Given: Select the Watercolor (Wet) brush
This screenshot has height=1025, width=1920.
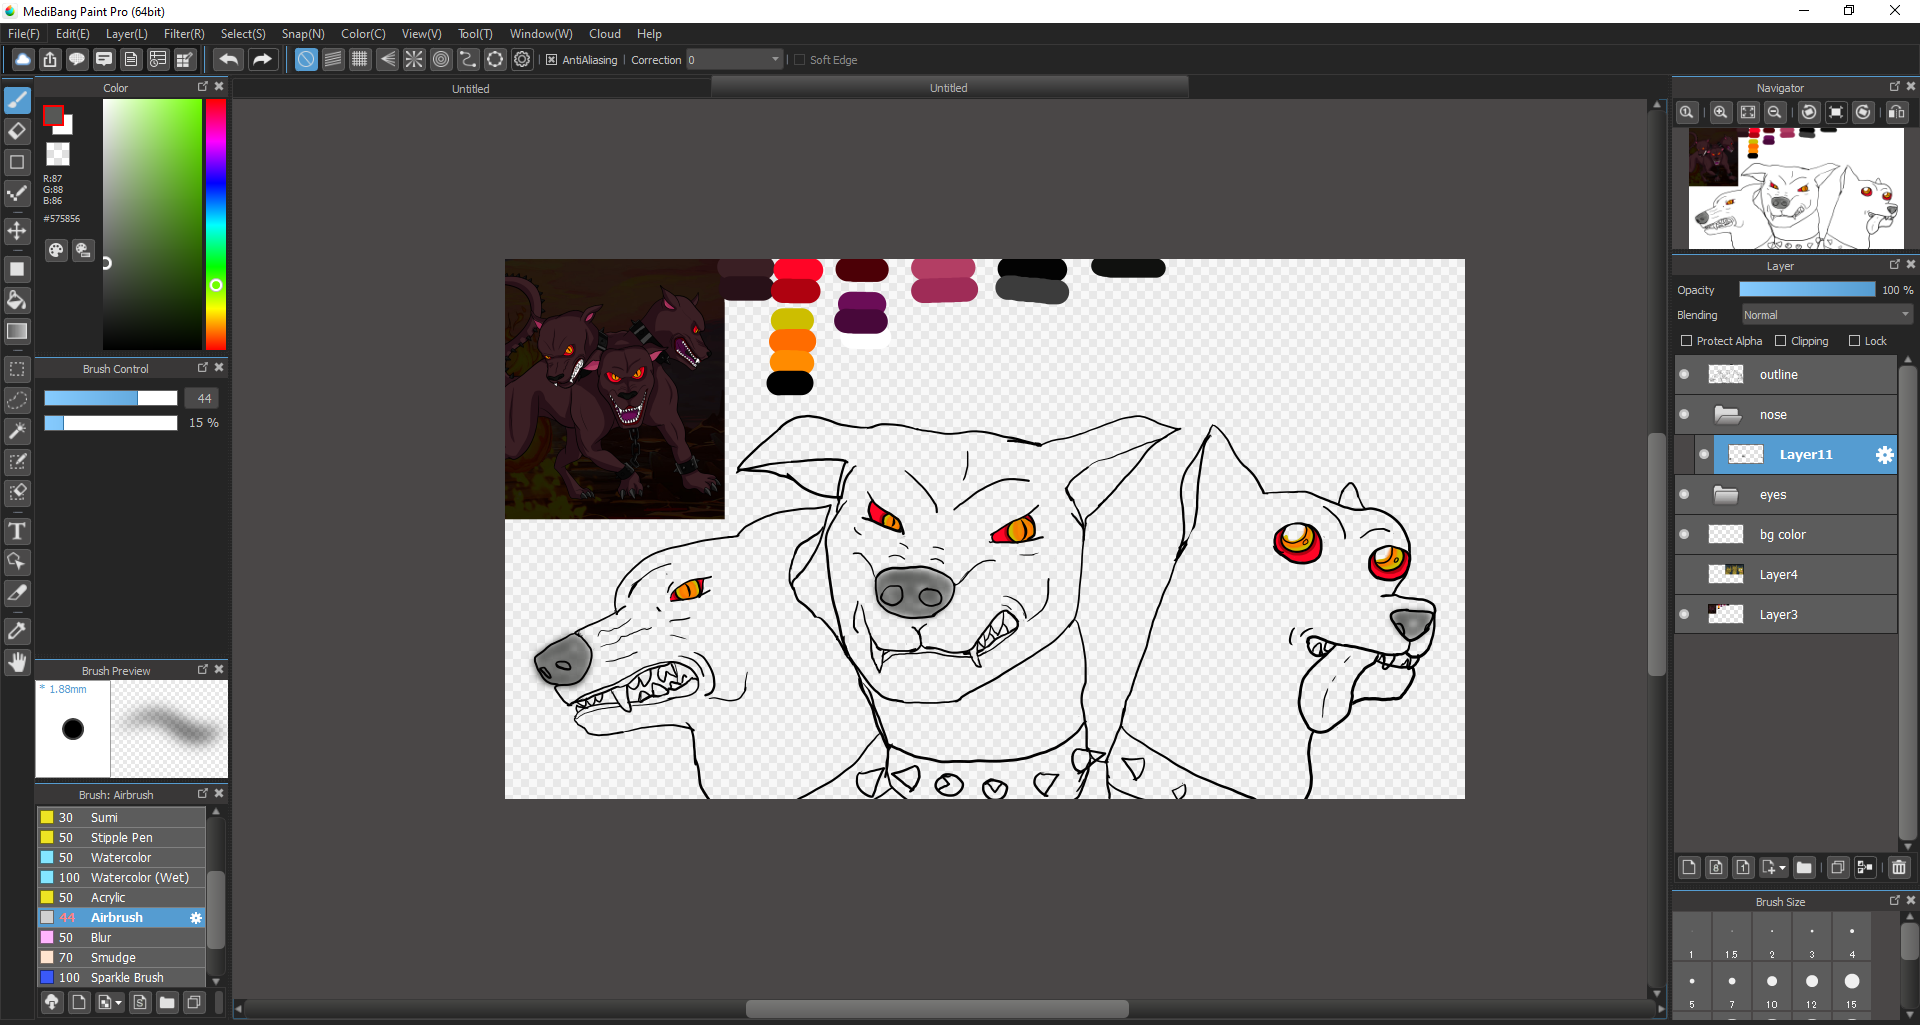Looking at the screenshot, I should click(x=121, y=878).
